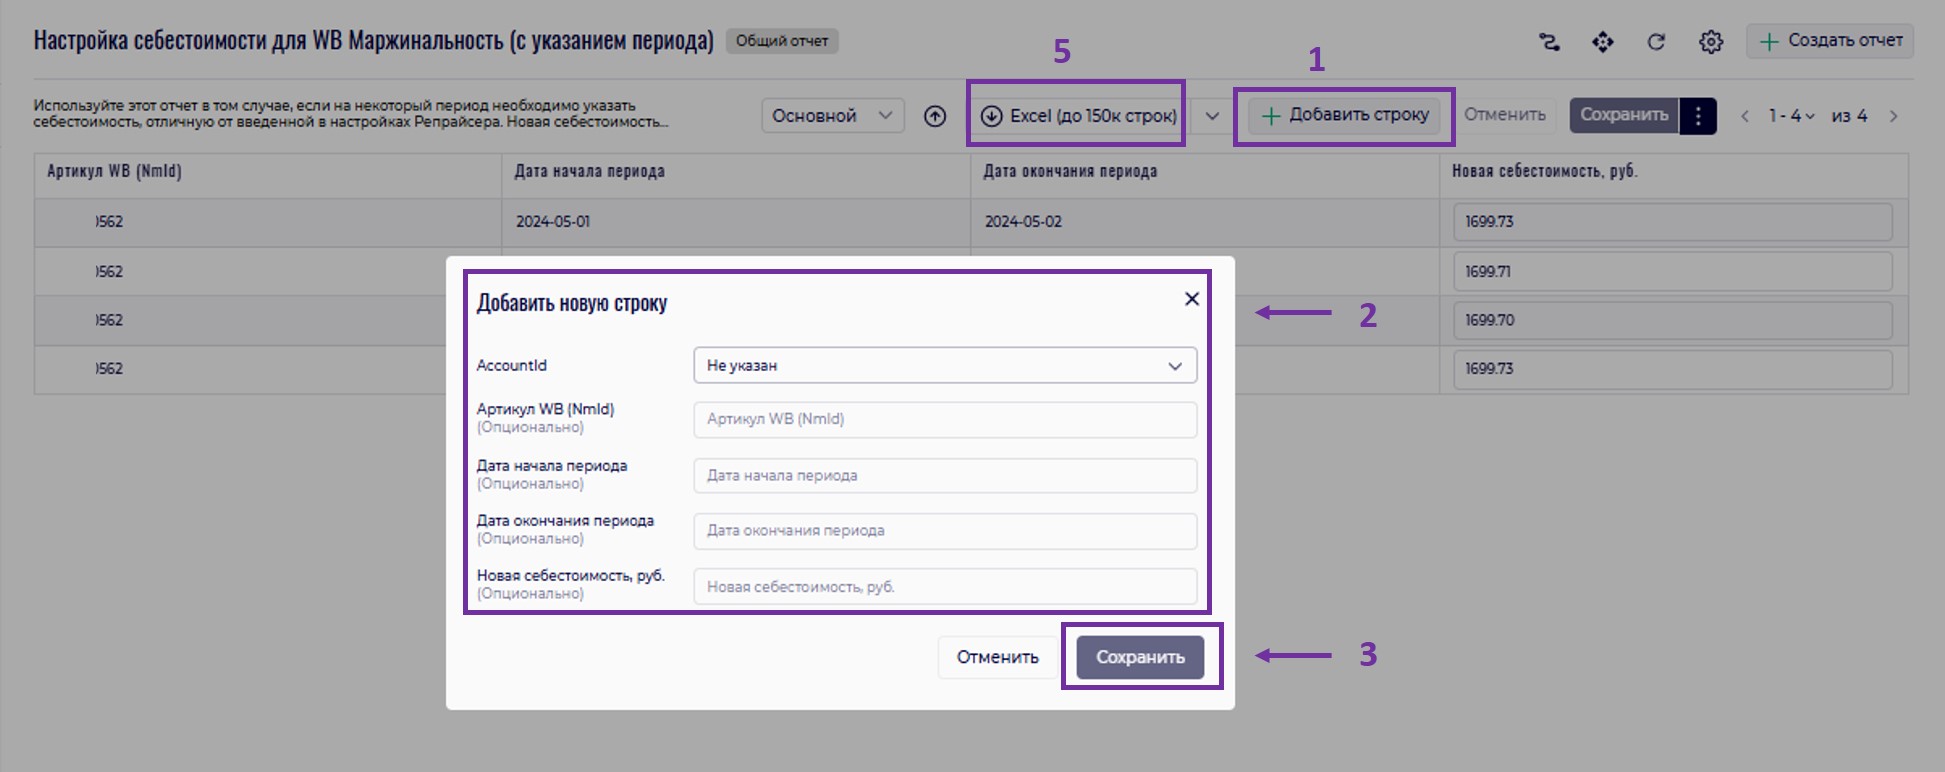Screen dimensions: 1945x772
Task: Refresh the report with reload icon
Action: 1656,42
